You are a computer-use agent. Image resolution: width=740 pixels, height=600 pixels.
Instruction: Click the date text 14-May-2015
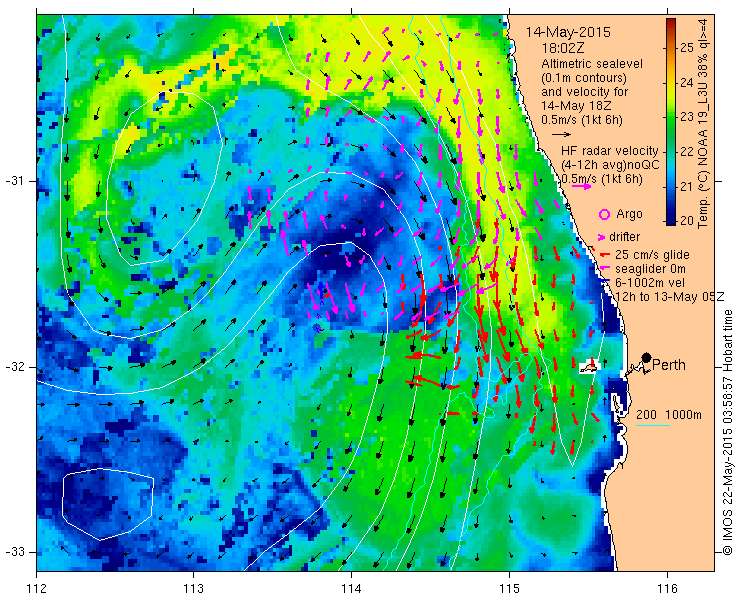(568, 32)
